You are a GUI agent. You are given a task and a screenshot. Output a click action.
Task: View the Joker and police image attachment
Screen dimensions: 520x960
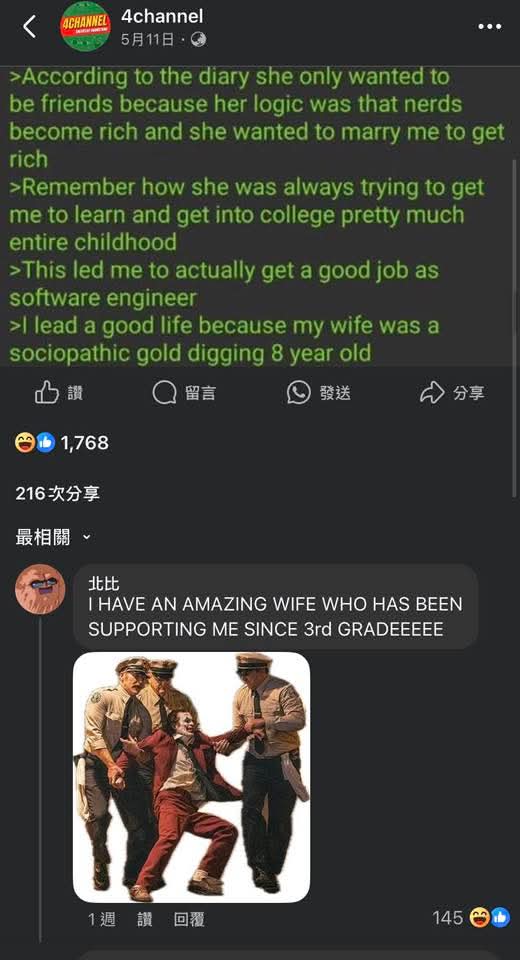point(192,777)
